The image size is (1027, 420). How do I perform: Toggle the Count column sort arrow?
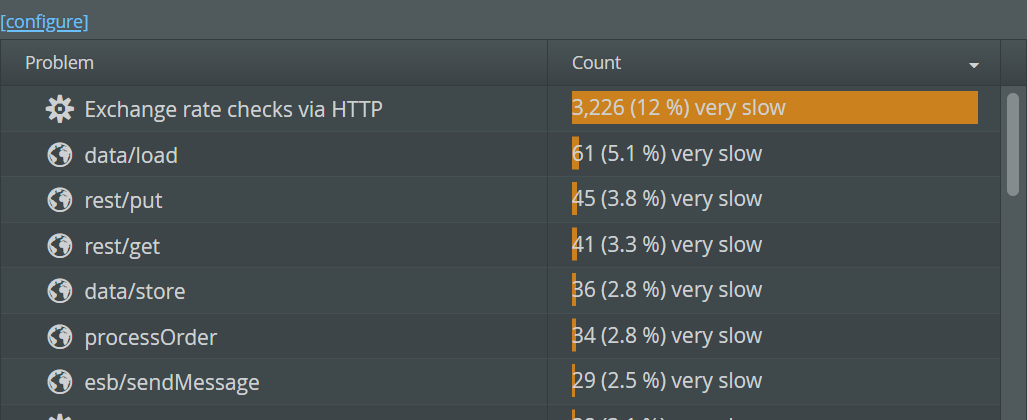974,65
